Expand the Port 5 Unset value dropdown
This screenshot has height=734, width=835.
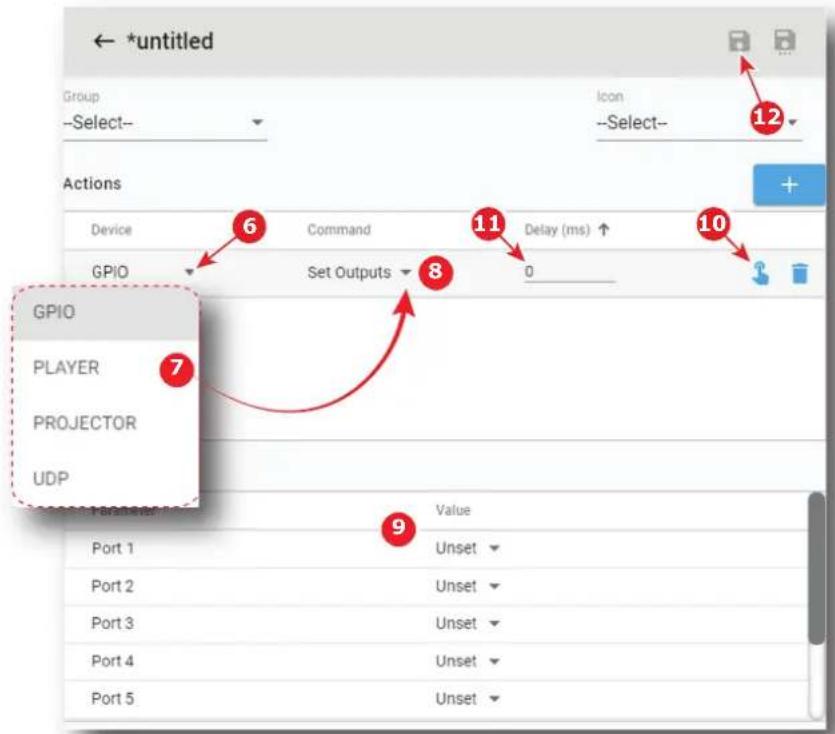(468, 698)
